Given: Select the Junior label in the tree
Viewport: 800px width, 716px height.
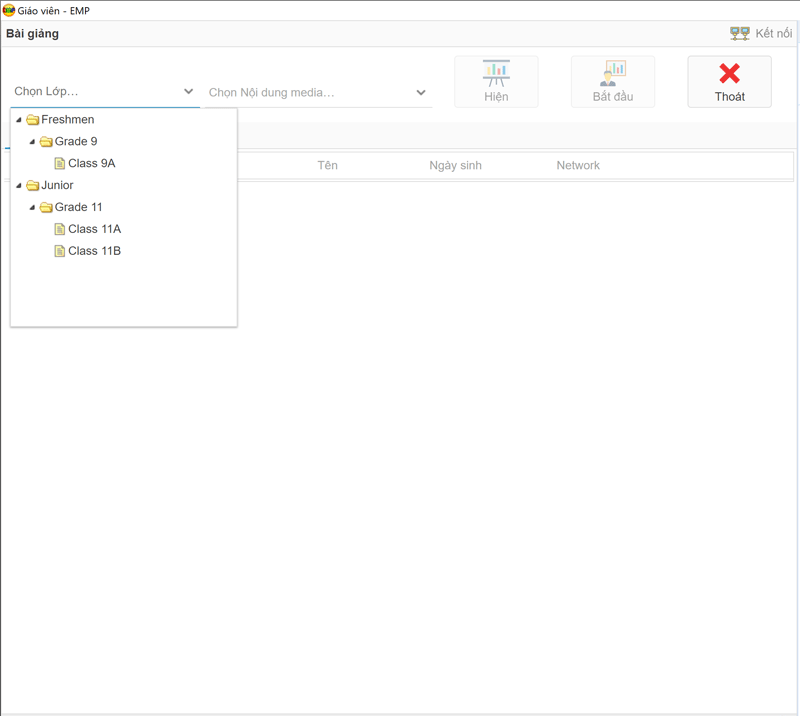Looking at the screenshot, I should point(57,185).
